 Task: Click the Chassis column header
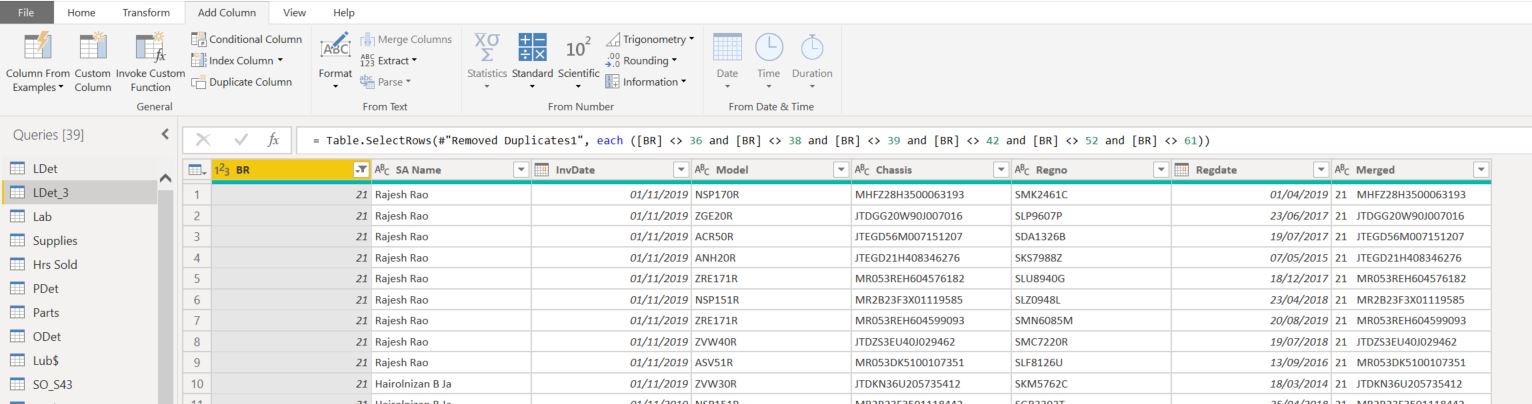930,170
